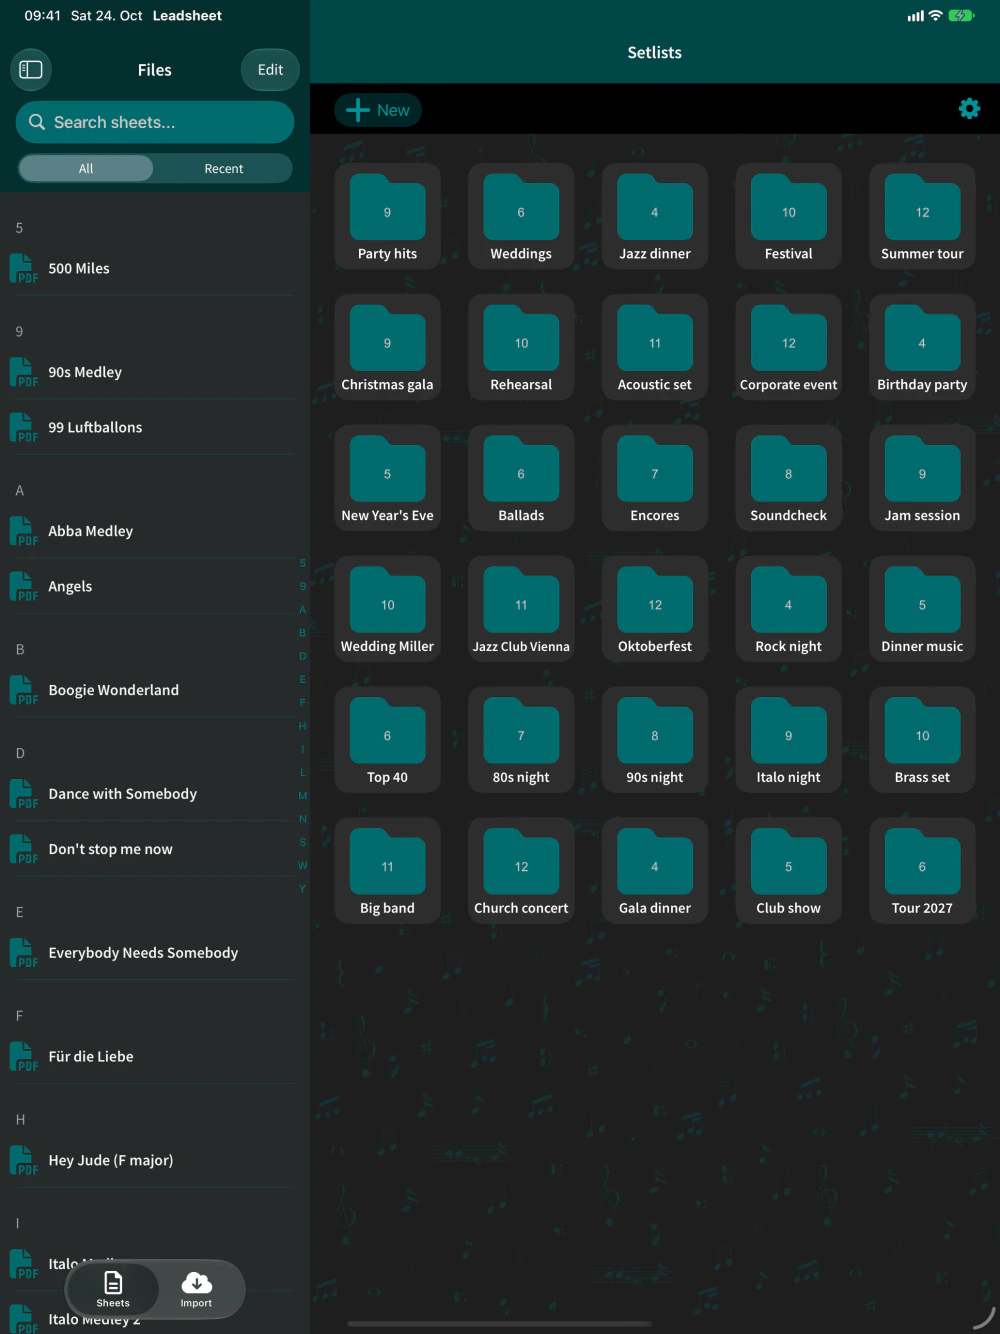Select the Sheets tab
The image size is (1000, 1334).
point(113,1289)
